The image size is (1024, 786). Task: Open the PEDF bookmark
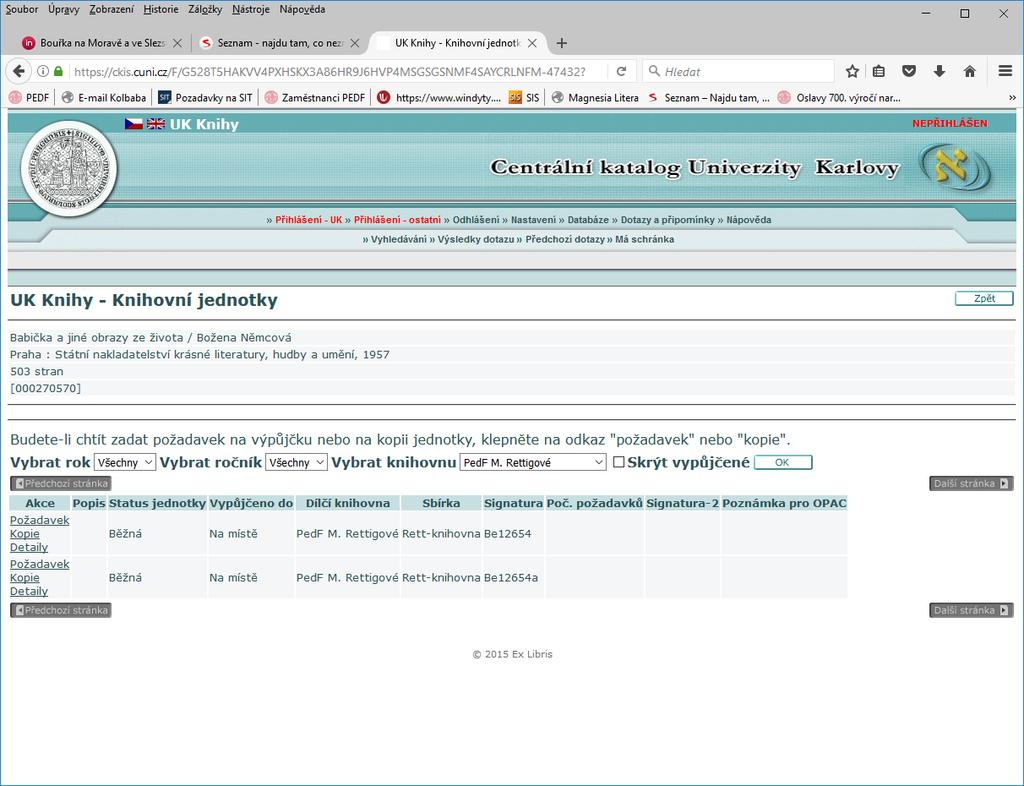click(29, 97)
